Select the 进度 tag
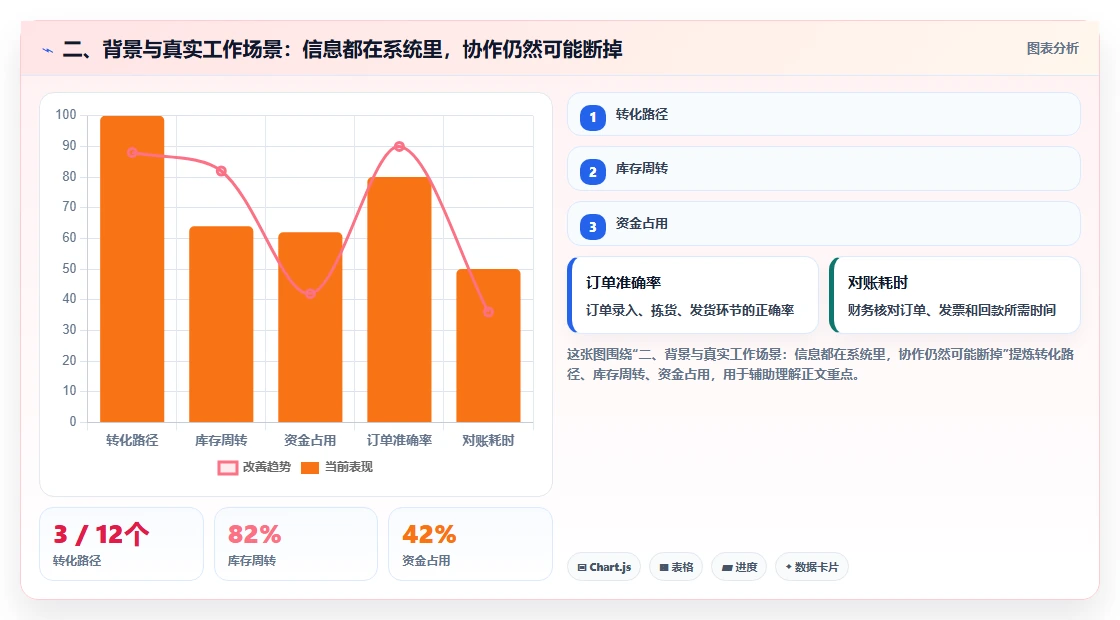 pyautogui.click(x=739, y=567)
